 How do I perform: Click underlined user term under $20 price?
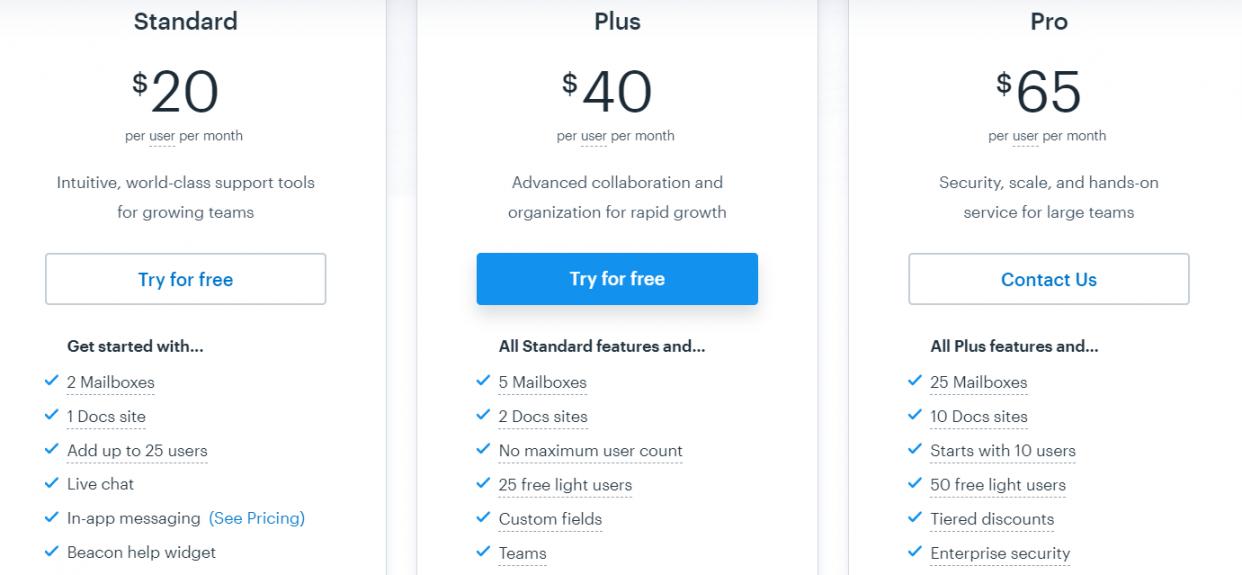(x=162, y=136)
